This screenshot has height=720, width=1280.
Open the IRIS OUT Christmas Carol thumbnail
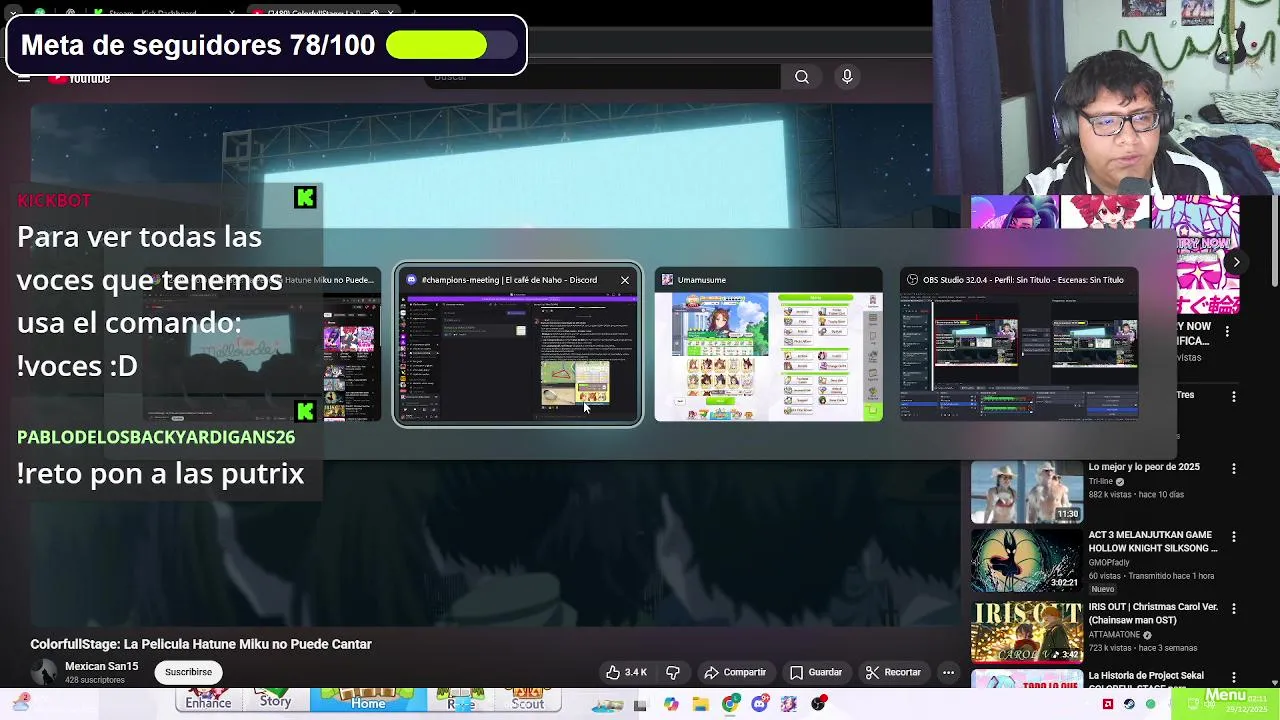click(1026, 631)
